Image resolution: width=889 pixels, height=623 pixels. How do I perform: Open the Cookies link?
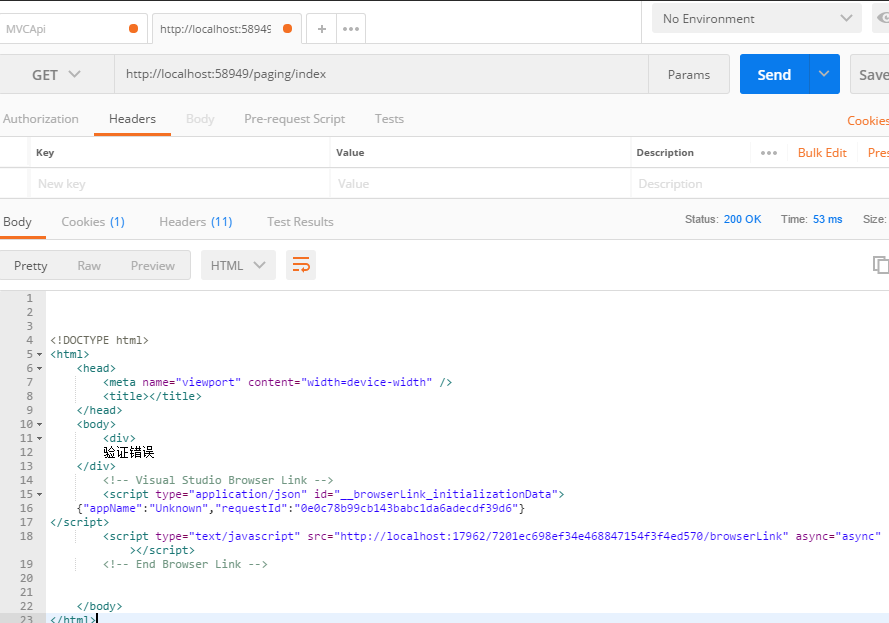click(867, 121)
